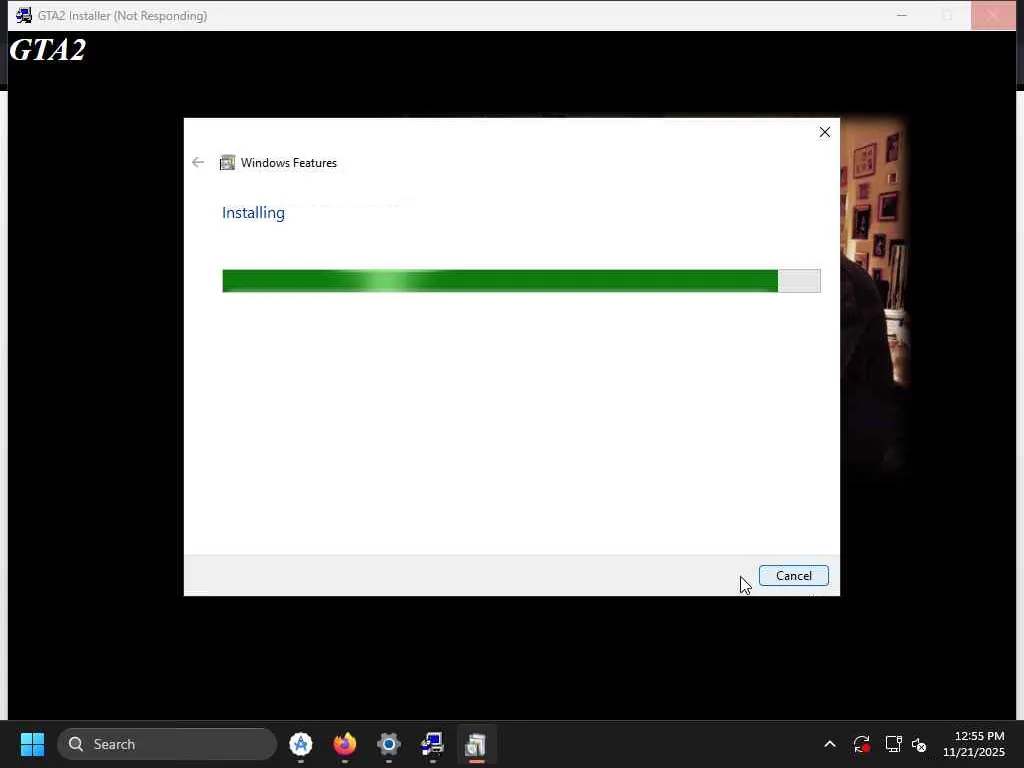Screen dimensions: 1024x768
Task: Show hidden system tray icons
Action: coord(829,744)
